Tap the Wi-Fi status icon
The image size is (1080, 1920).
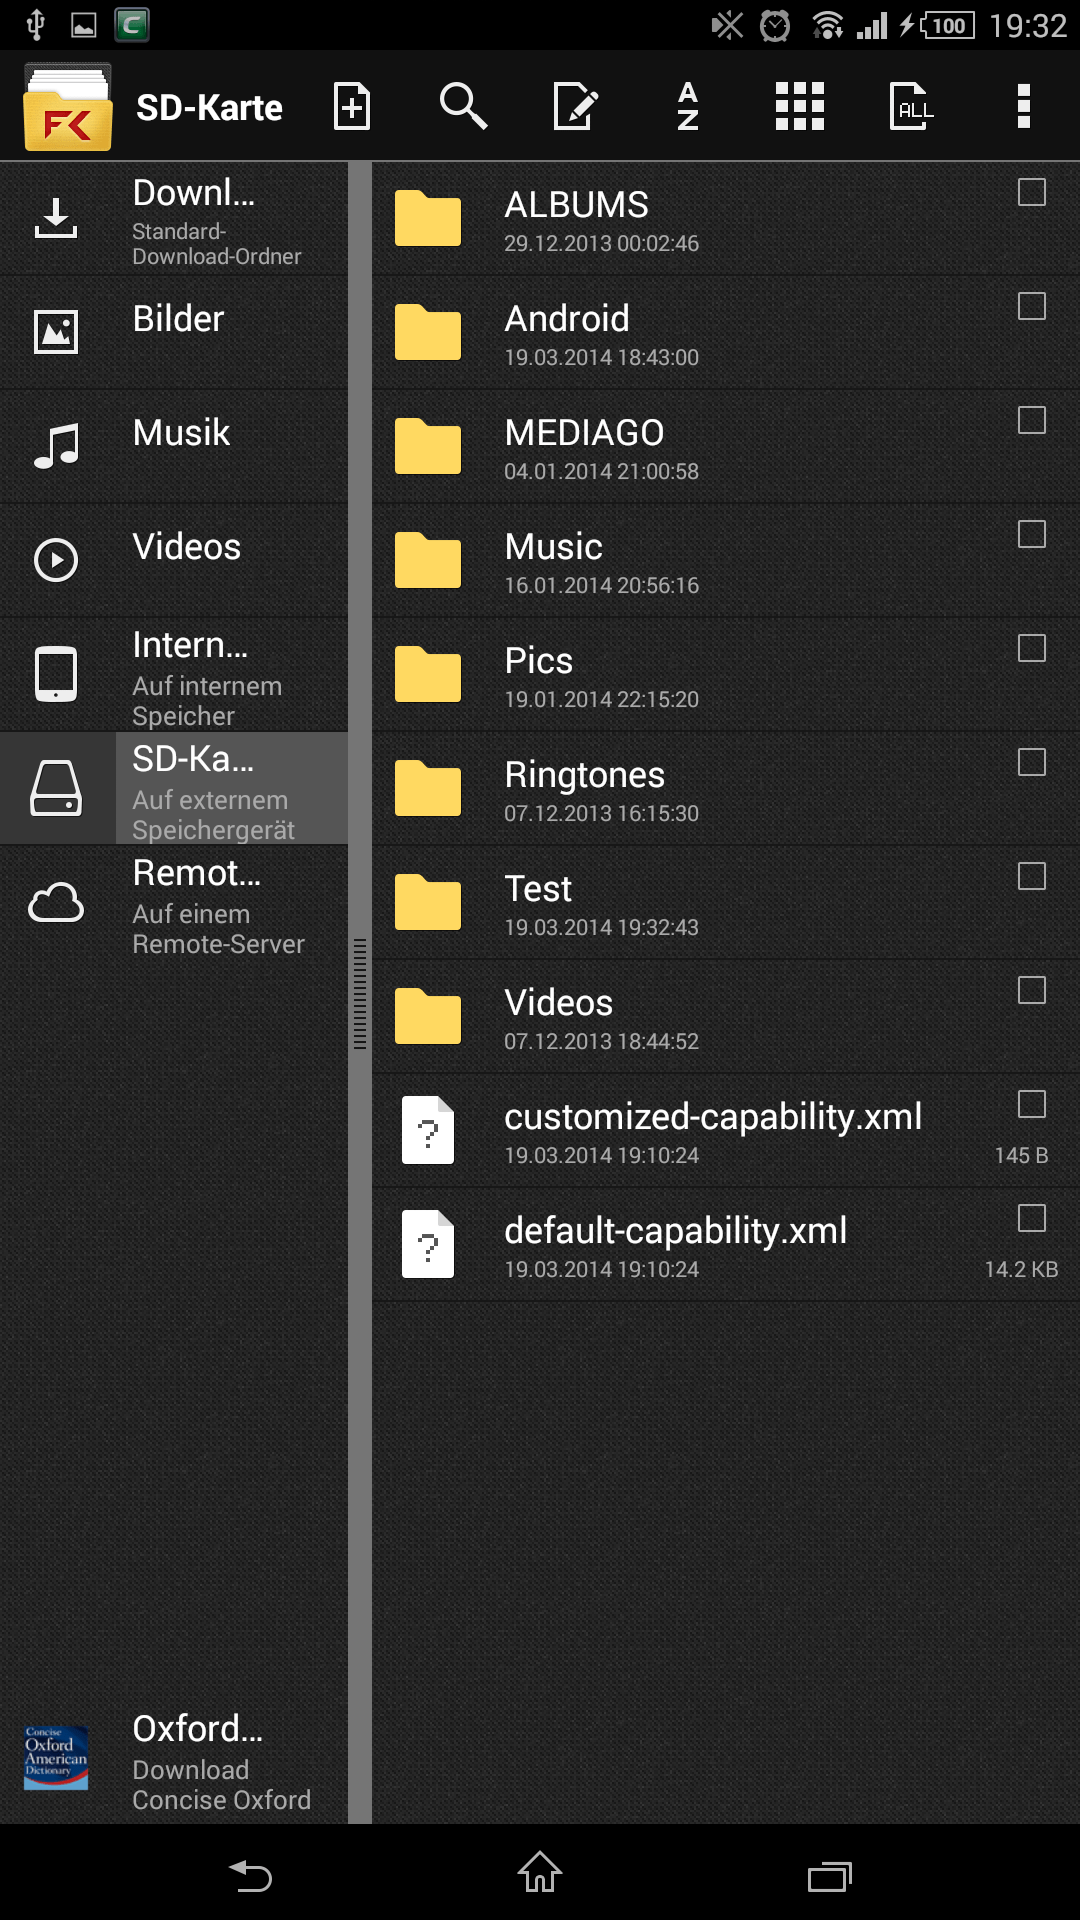tap(827, 25)
